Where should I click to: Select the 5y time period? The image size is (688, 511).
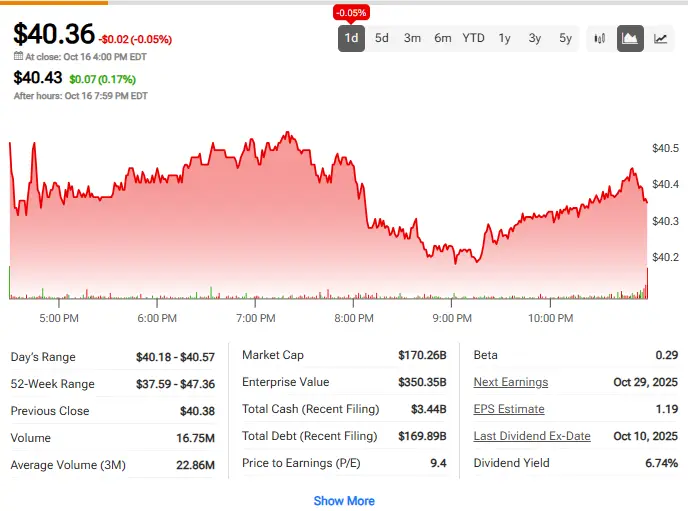point(566,39)
